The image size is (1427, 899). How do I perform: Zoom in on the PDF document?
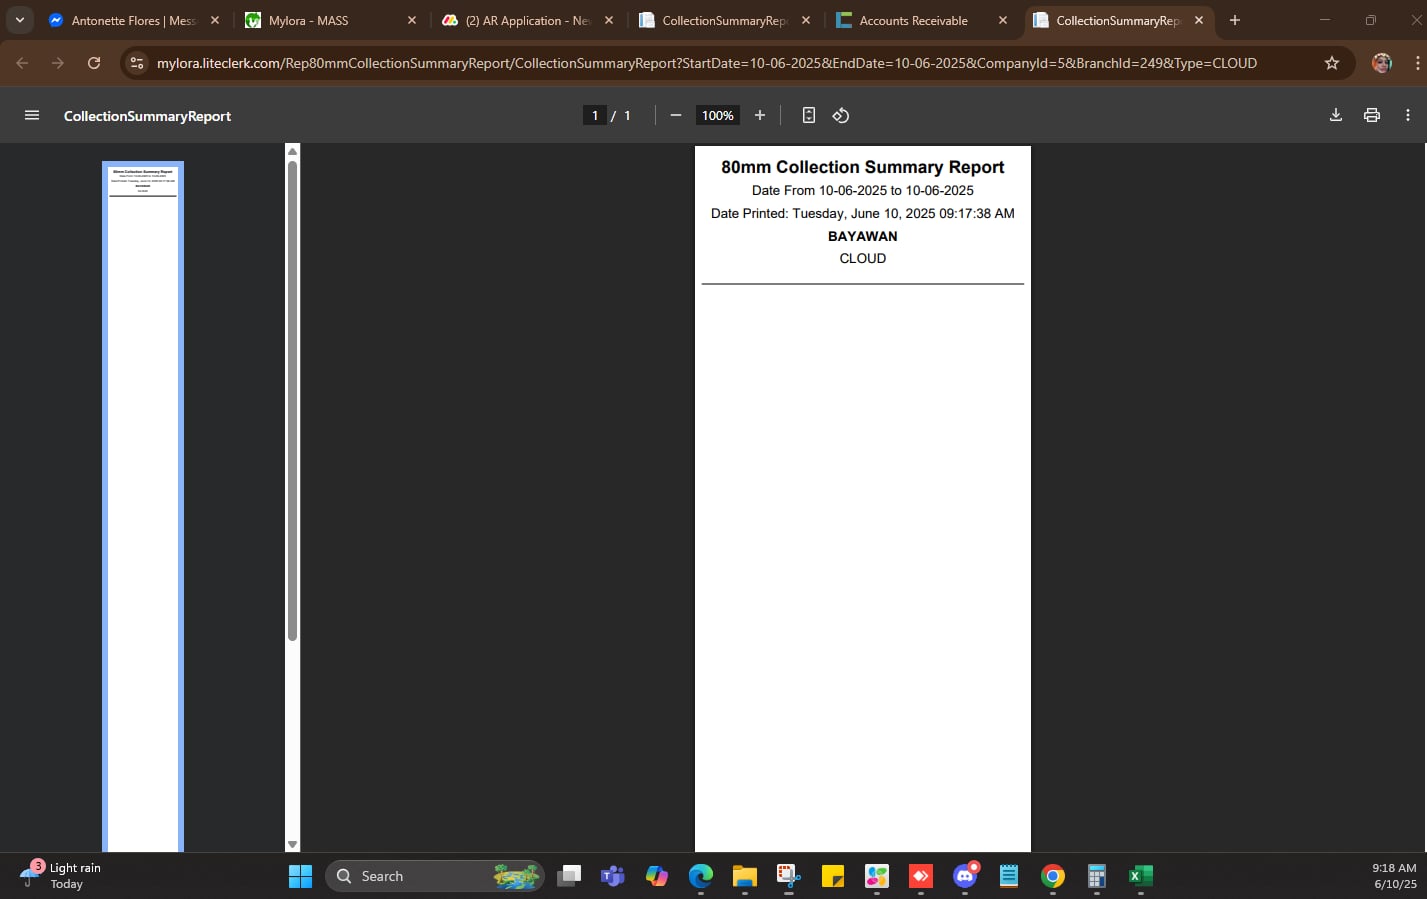[x=760, y=116]
